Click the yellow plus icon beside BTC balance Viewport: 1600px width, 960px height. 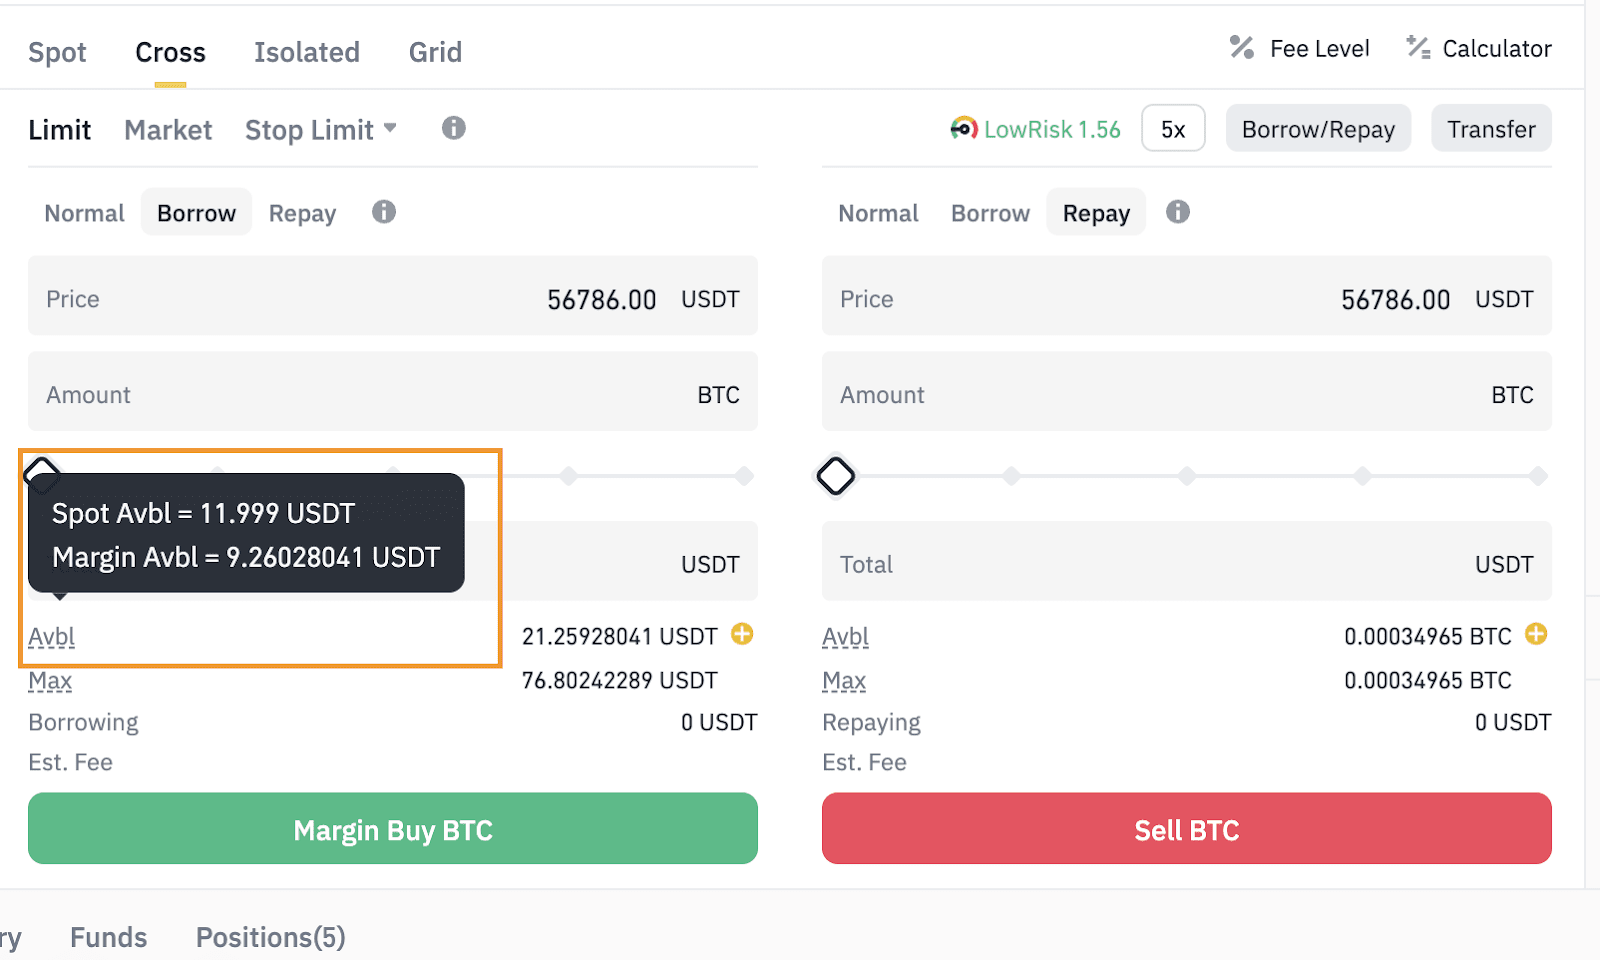pos(1536,634)
